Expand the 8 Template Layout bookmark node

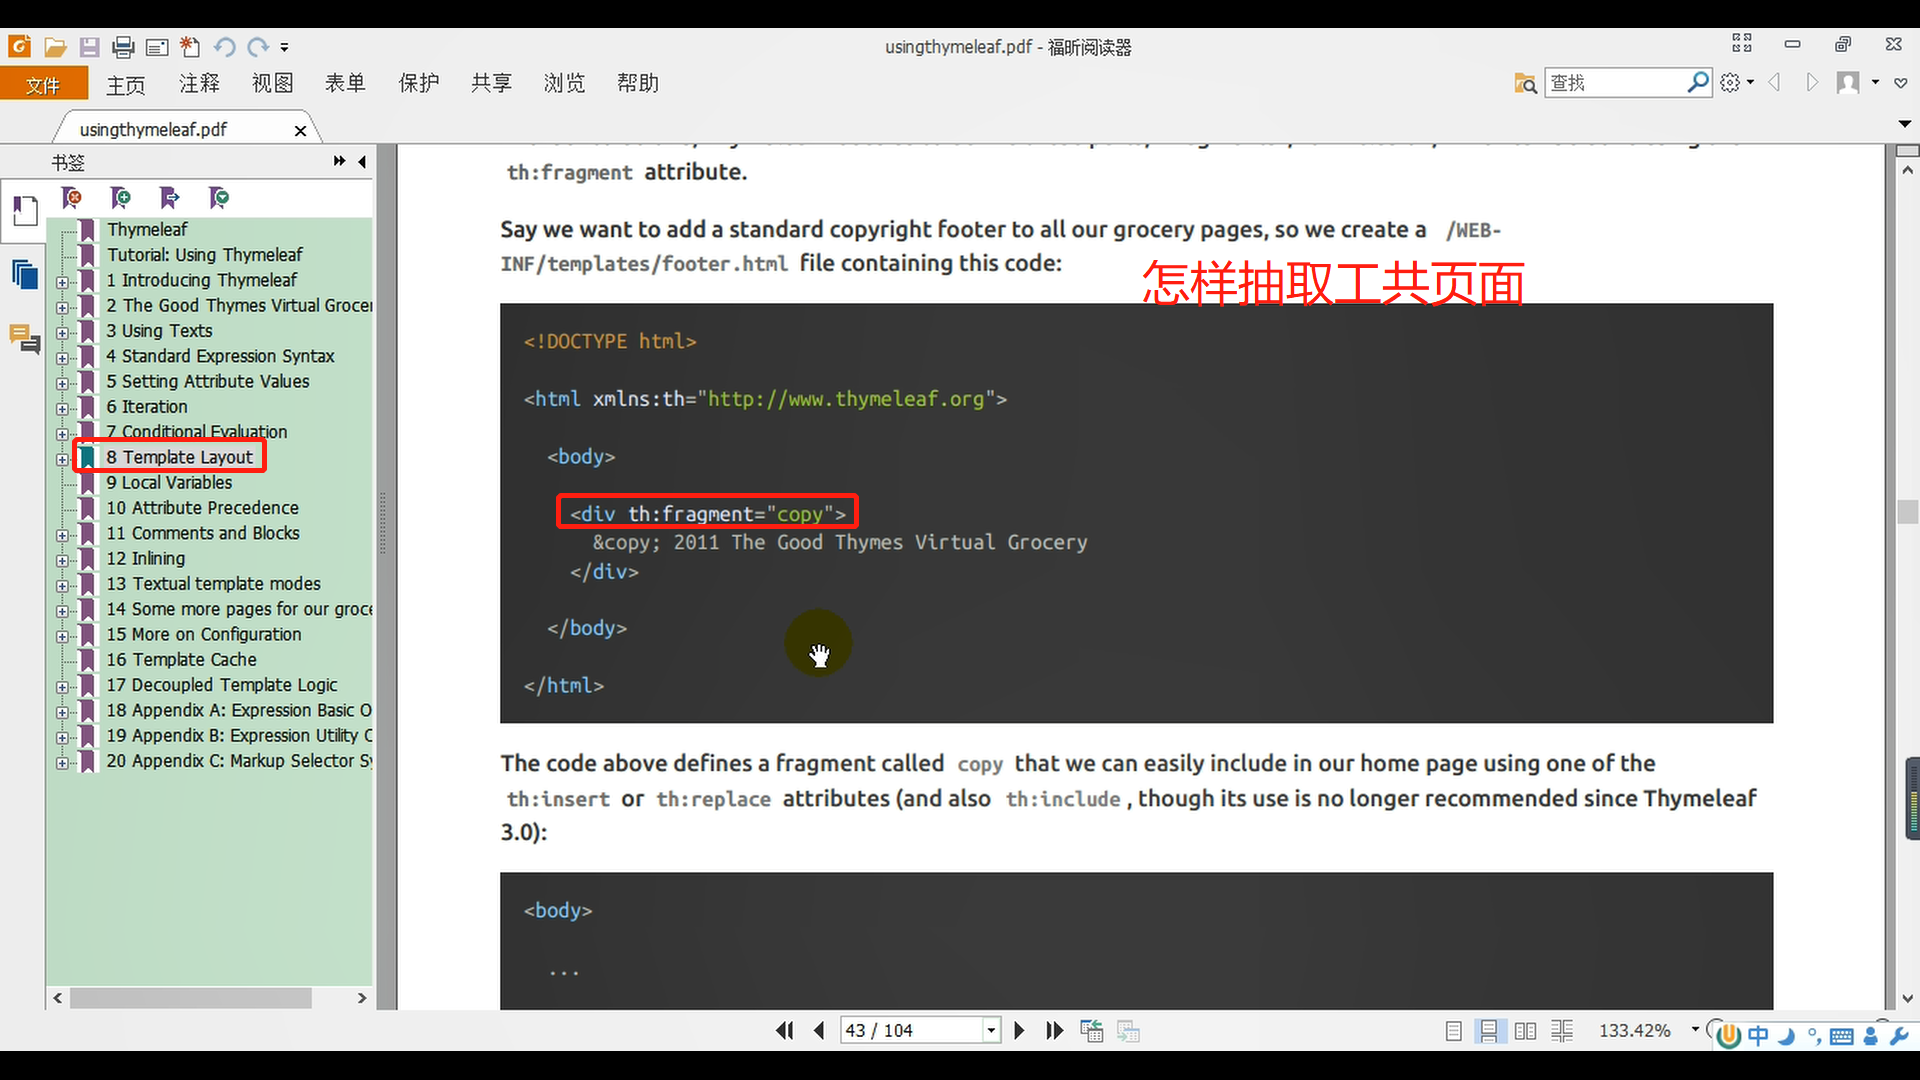click(62, 459)
